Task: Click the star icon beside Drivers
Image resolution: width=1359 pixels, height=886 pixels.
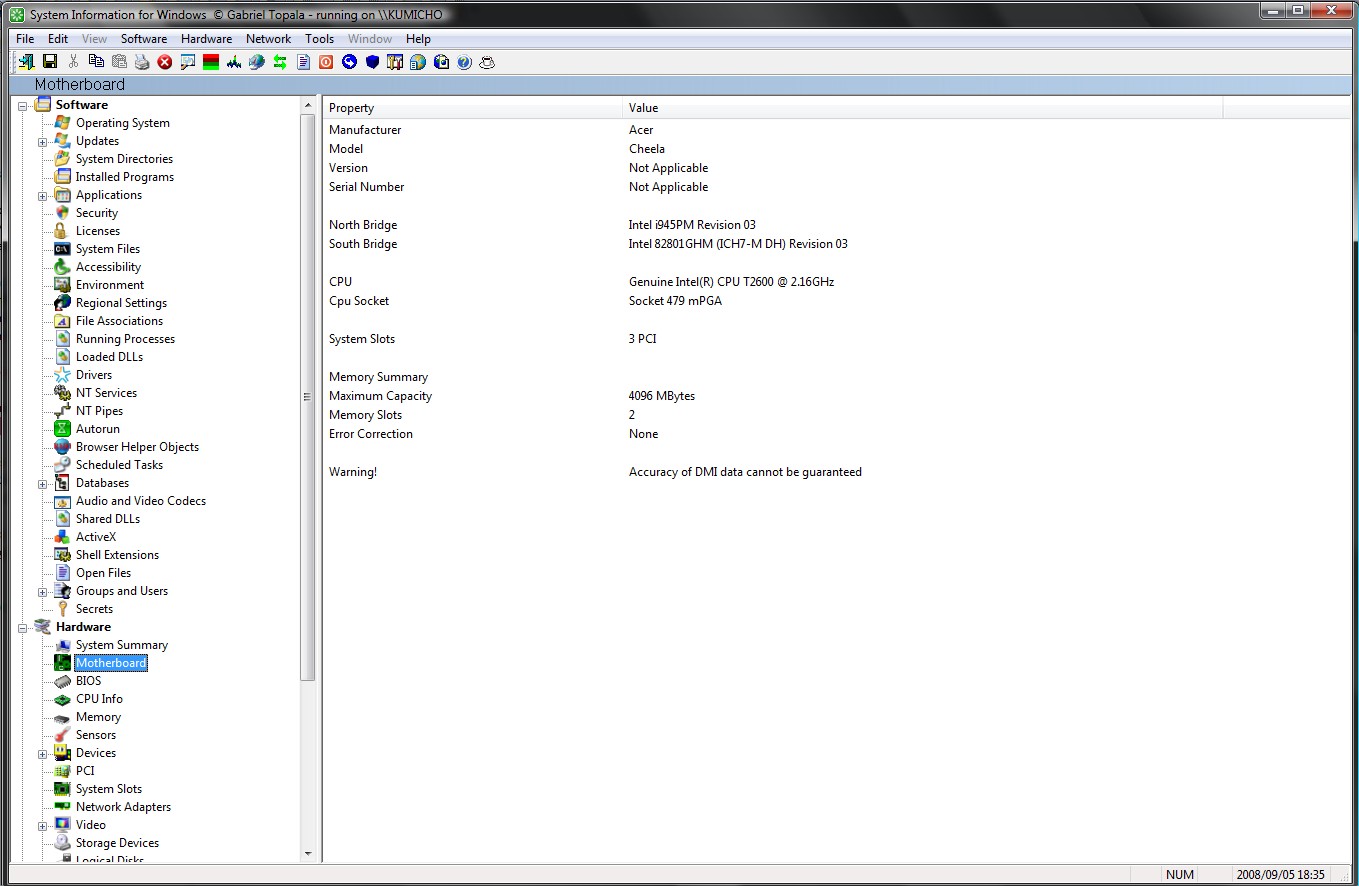Action: [62, 375]
